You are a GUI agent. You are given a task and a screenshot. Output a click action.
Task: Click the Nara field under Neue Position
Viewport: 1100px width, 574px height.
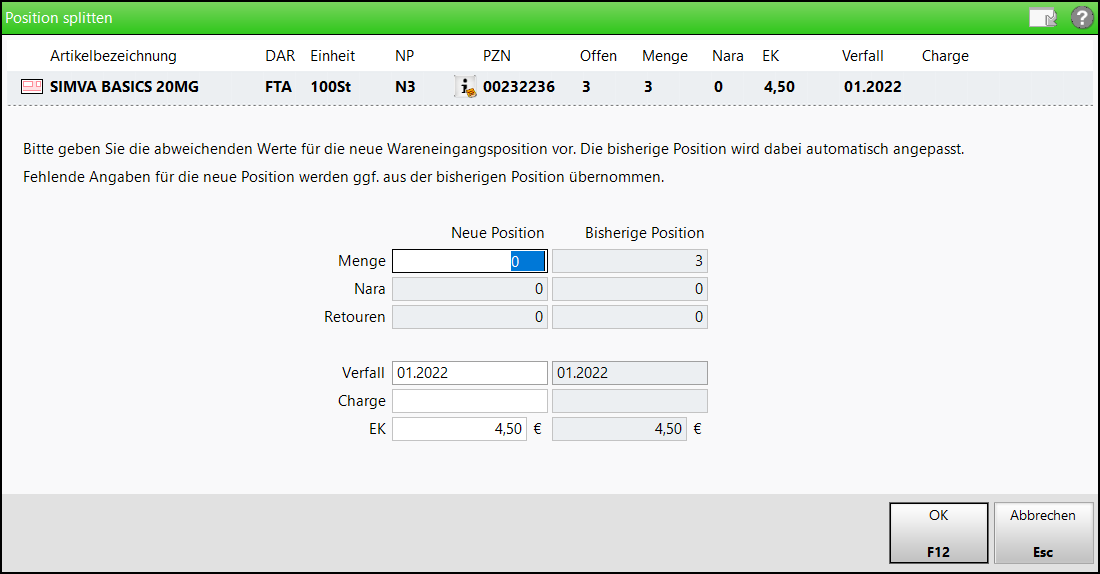point(469,289)
